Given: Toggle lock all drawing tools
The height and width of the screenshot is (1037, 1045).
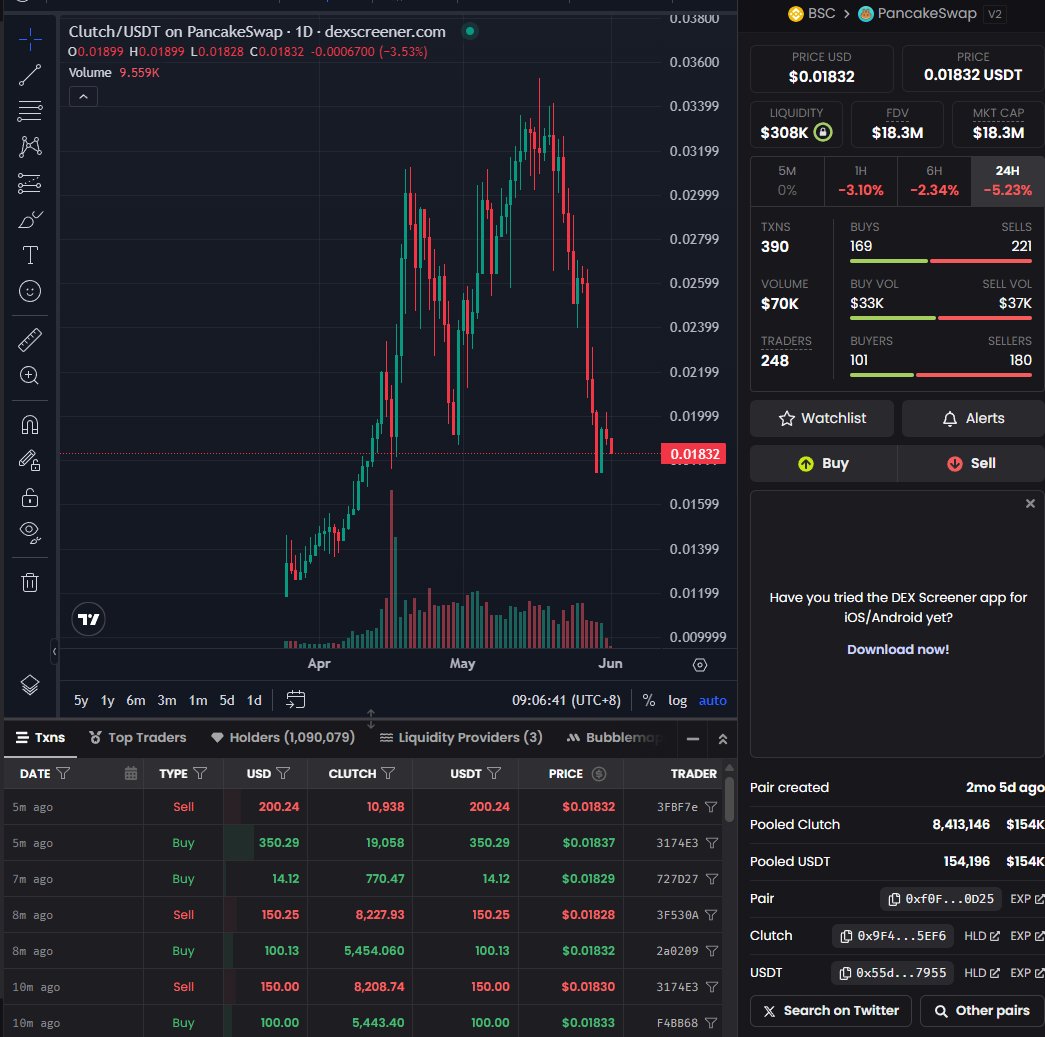Looking at the screenshot, I should tap(30, 497).
